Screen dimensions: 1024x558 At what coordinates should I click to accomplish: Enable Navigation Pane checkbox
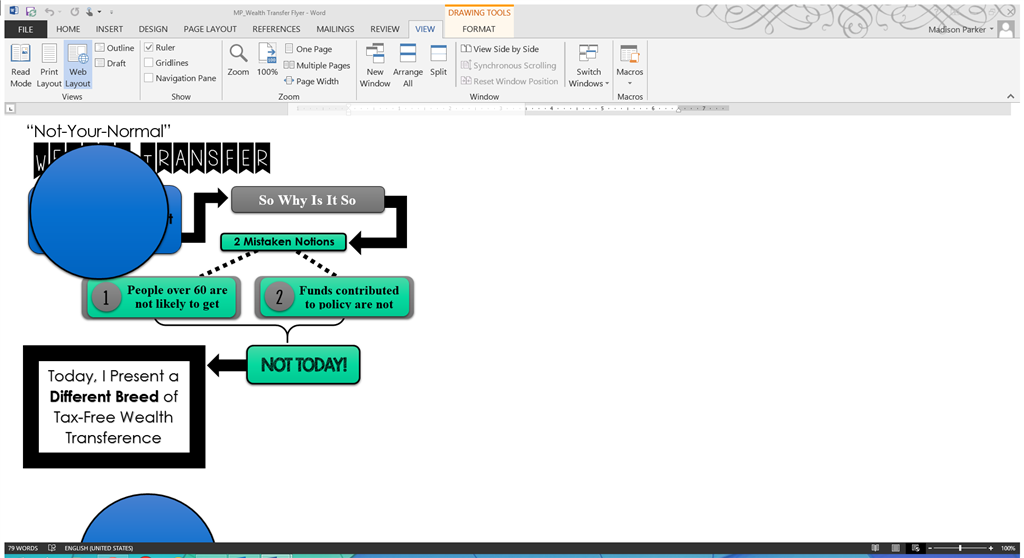149,78
